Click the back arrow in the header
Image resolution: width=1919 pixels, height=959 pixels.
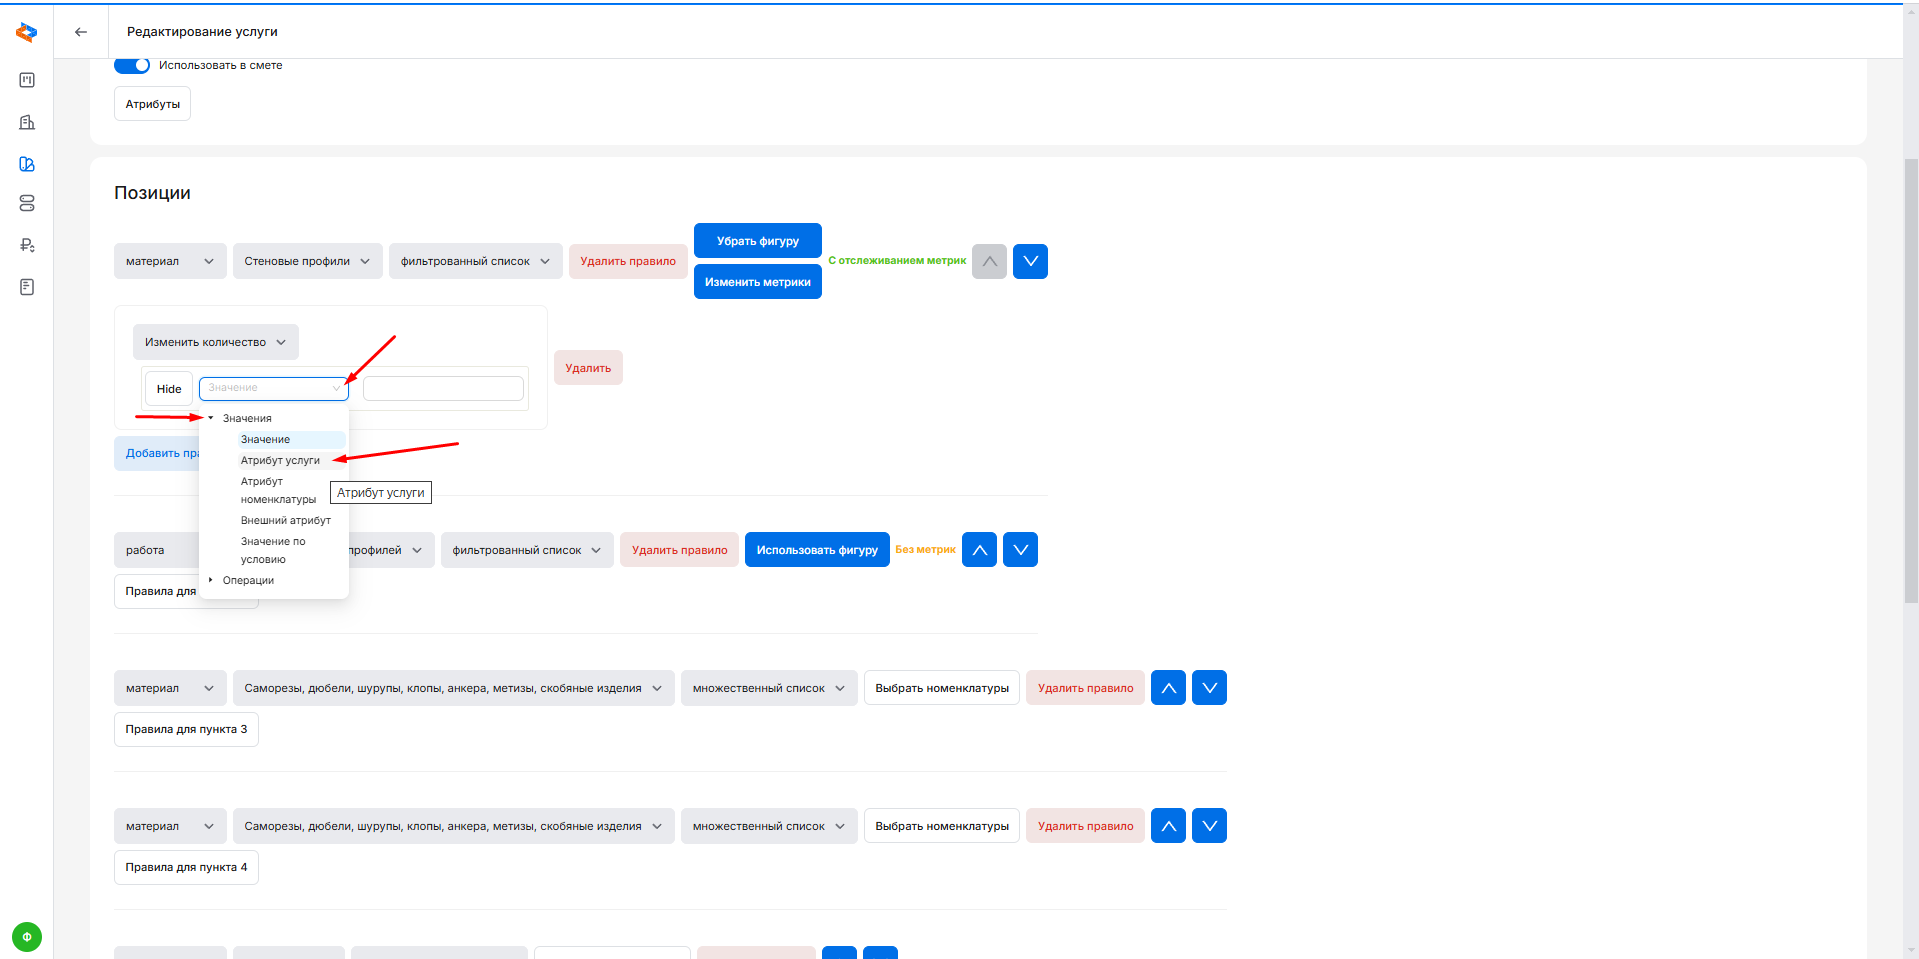point(81,32)
